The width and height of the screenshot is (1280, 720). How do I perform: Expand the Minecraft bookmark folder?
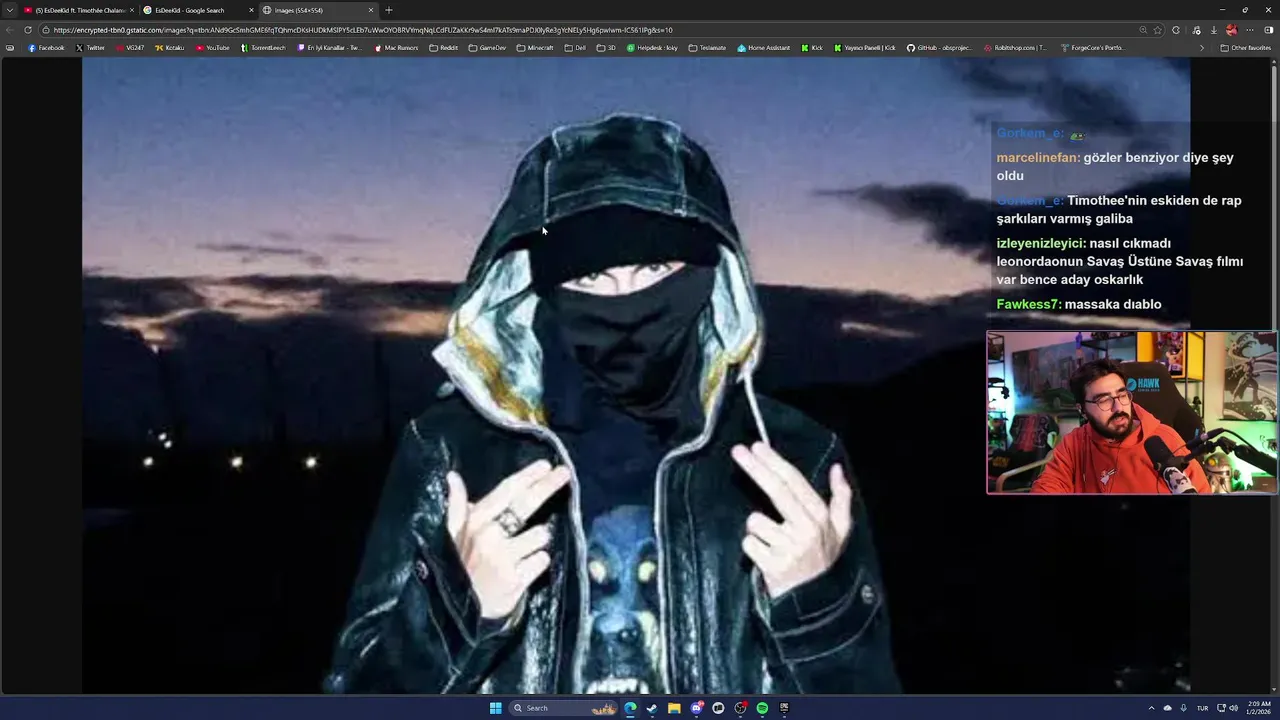535,48
